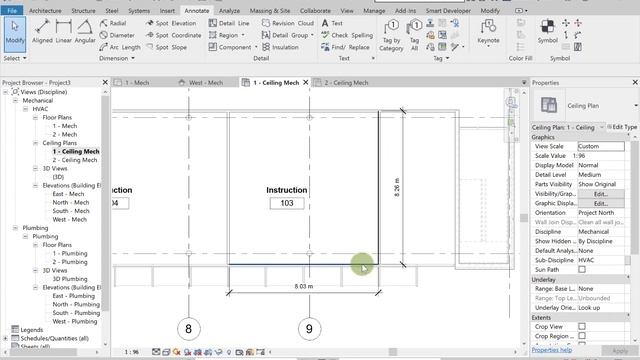The image size is (640, 360).
Task: Click the Keynote tool
Action: [x=488, y=33]
